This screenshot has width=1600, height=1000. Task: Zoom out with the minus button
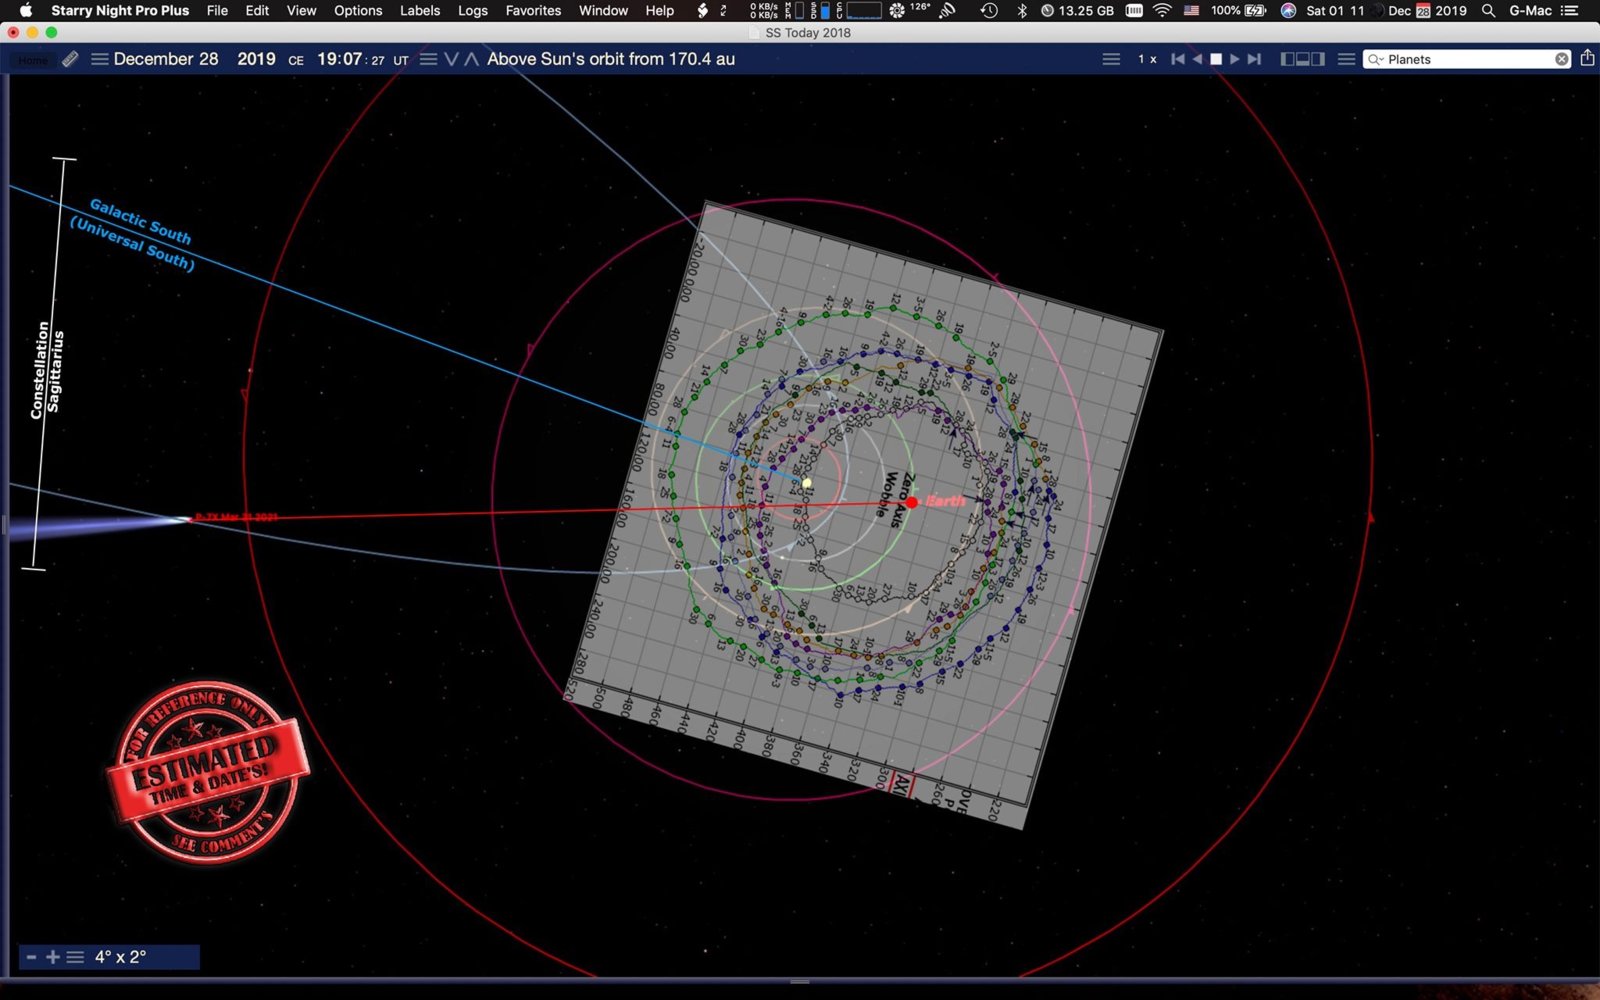click(x=31, y=957)
